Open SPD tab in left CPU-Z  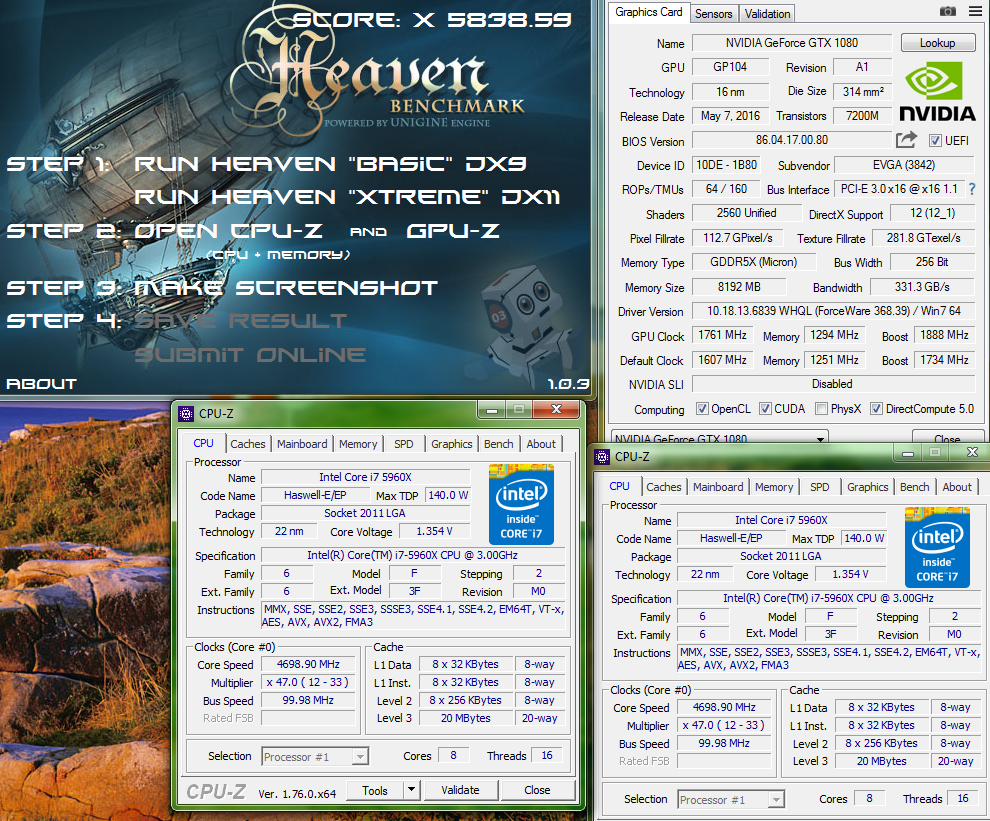(x=403, y=444)
